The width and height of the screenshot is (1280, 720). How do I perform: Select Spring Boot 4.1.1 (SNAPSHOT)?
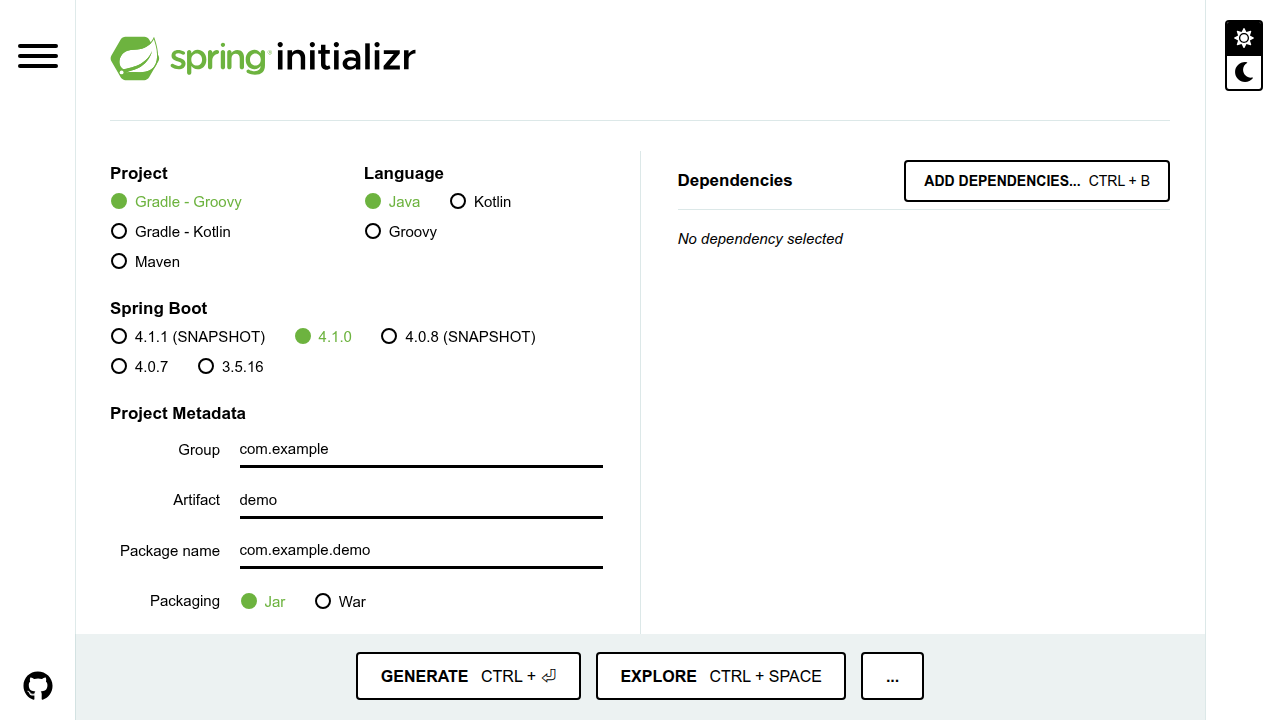pyautogui.click(x=188, y=336)
